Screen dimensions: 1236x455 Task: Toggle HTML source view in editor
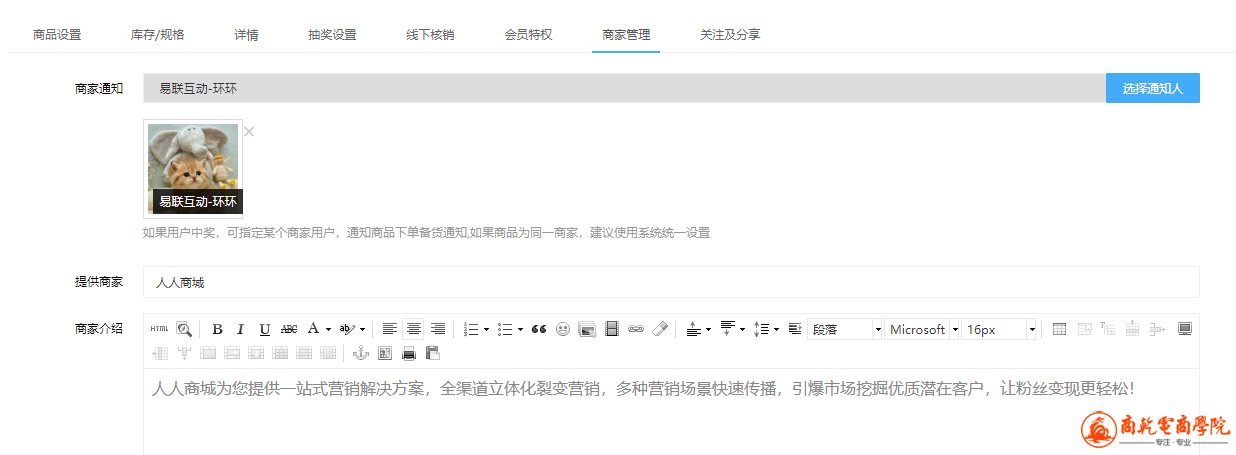(x=159, y=329)
